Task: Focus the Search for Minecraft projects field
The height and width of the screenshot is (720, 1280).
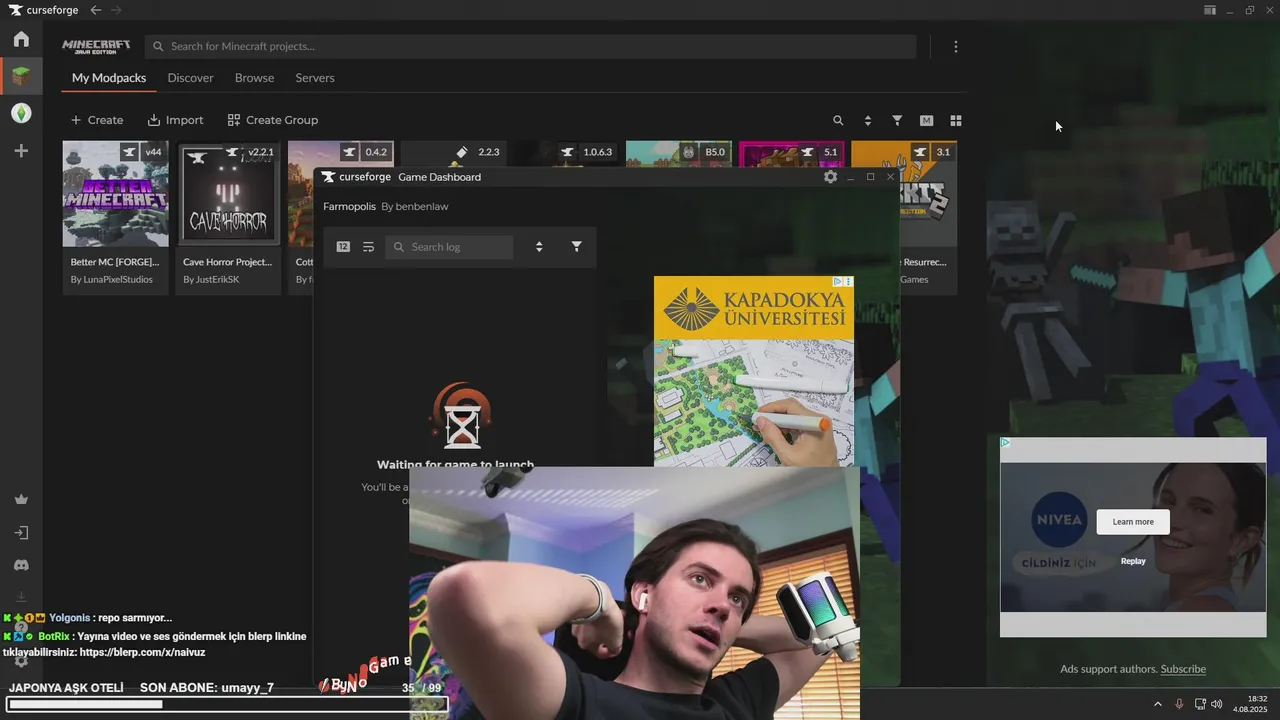Action: 530,46
